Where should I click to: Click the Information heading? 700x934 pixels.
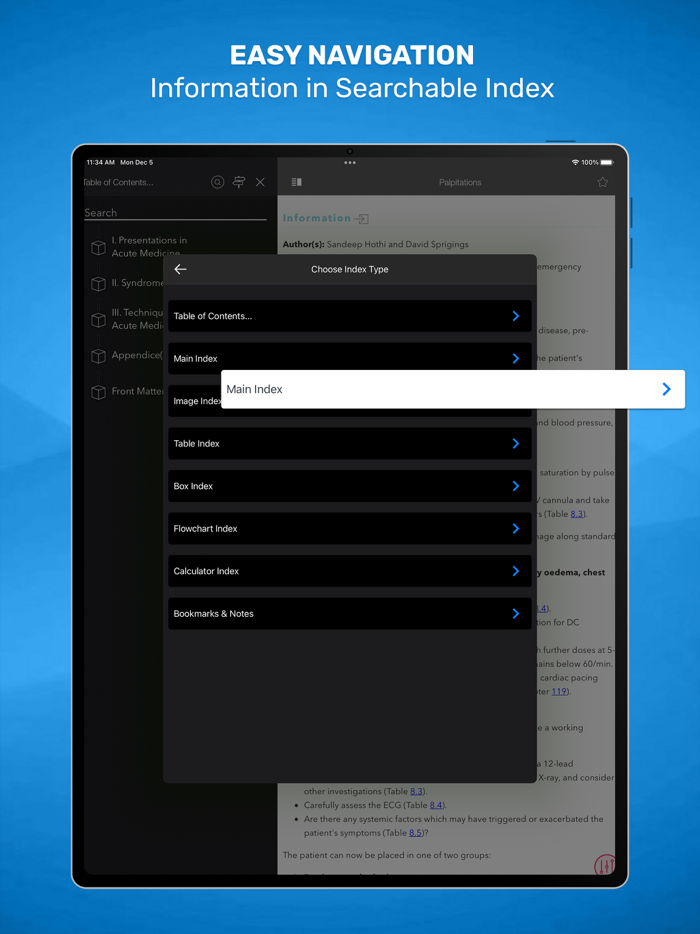click(x=317, y=218)
